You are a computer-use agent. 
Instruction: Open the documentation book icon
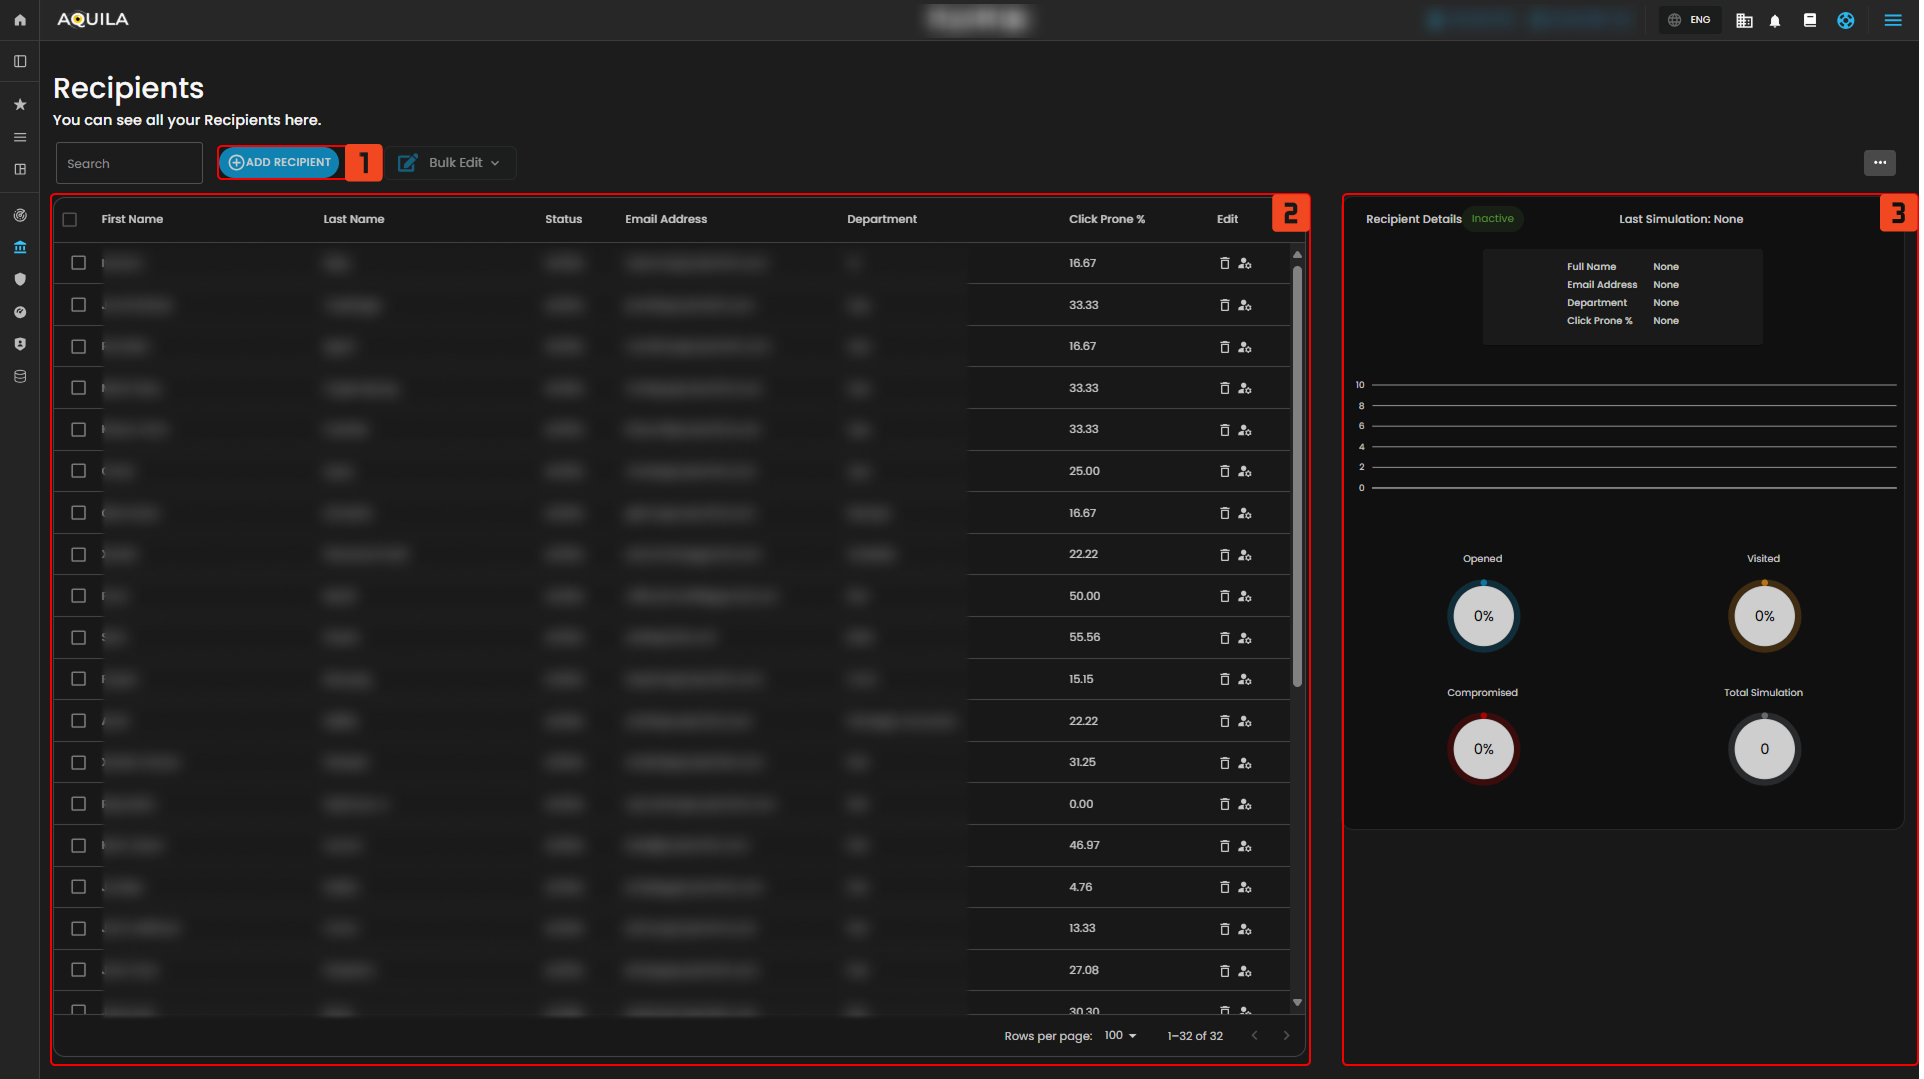click(1809, 20)
